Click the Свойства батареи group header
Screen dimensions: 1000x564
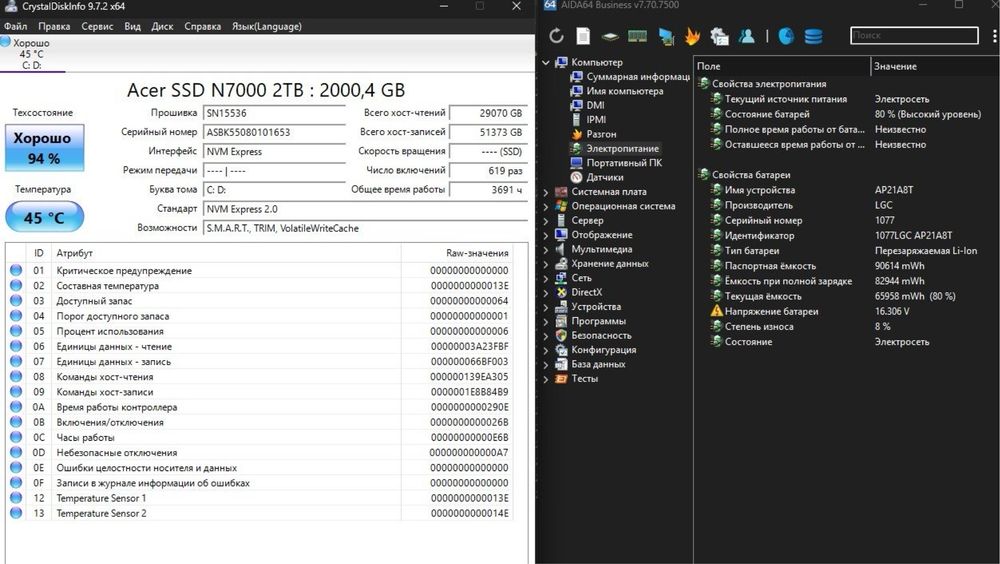tap(744, 175)
